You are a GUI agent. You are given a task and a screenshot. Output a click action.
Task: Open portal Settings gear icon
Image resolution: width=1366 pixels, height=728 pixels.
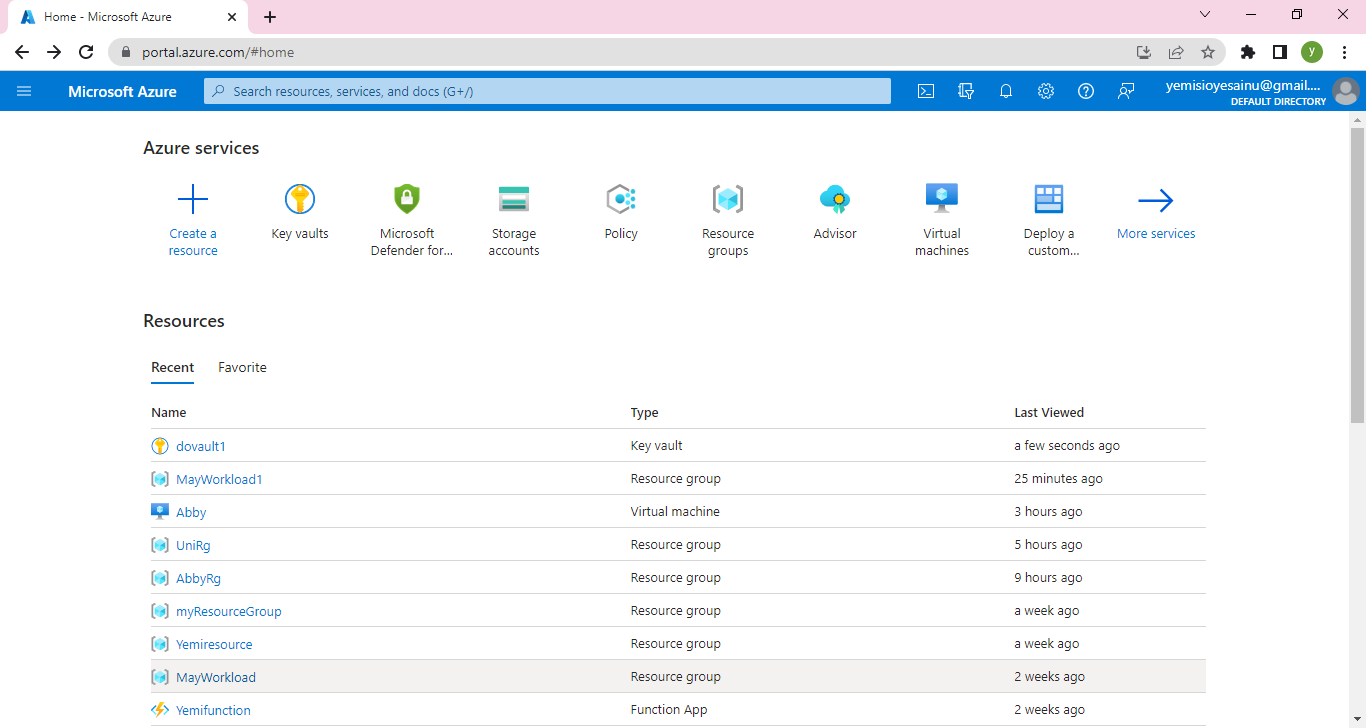click(x=1046, y=91)
